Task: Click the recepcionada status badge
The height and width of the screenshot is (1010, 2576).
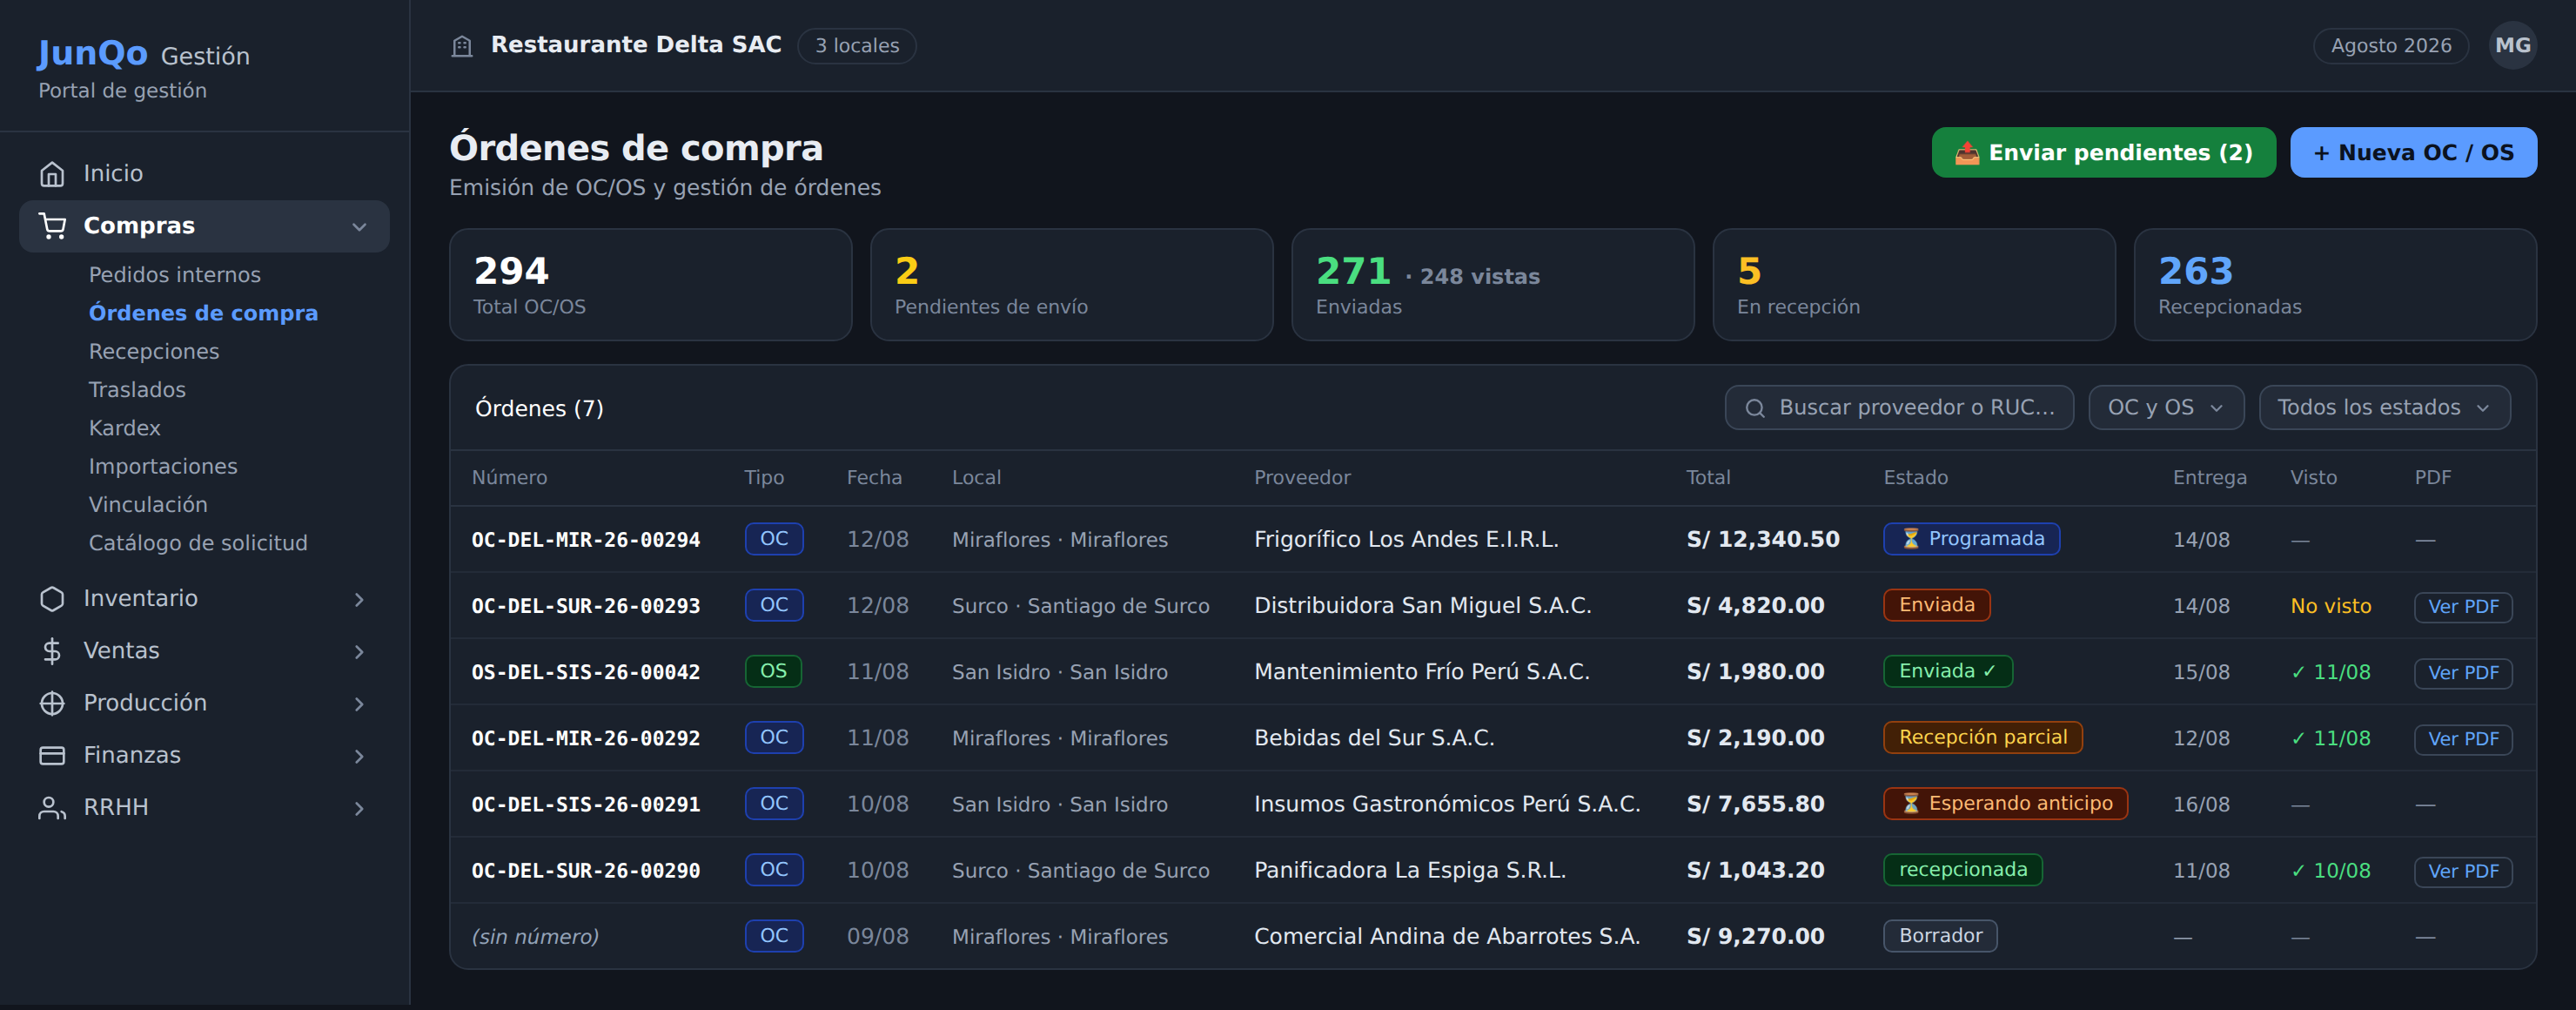Action: tap(1963, 869)
